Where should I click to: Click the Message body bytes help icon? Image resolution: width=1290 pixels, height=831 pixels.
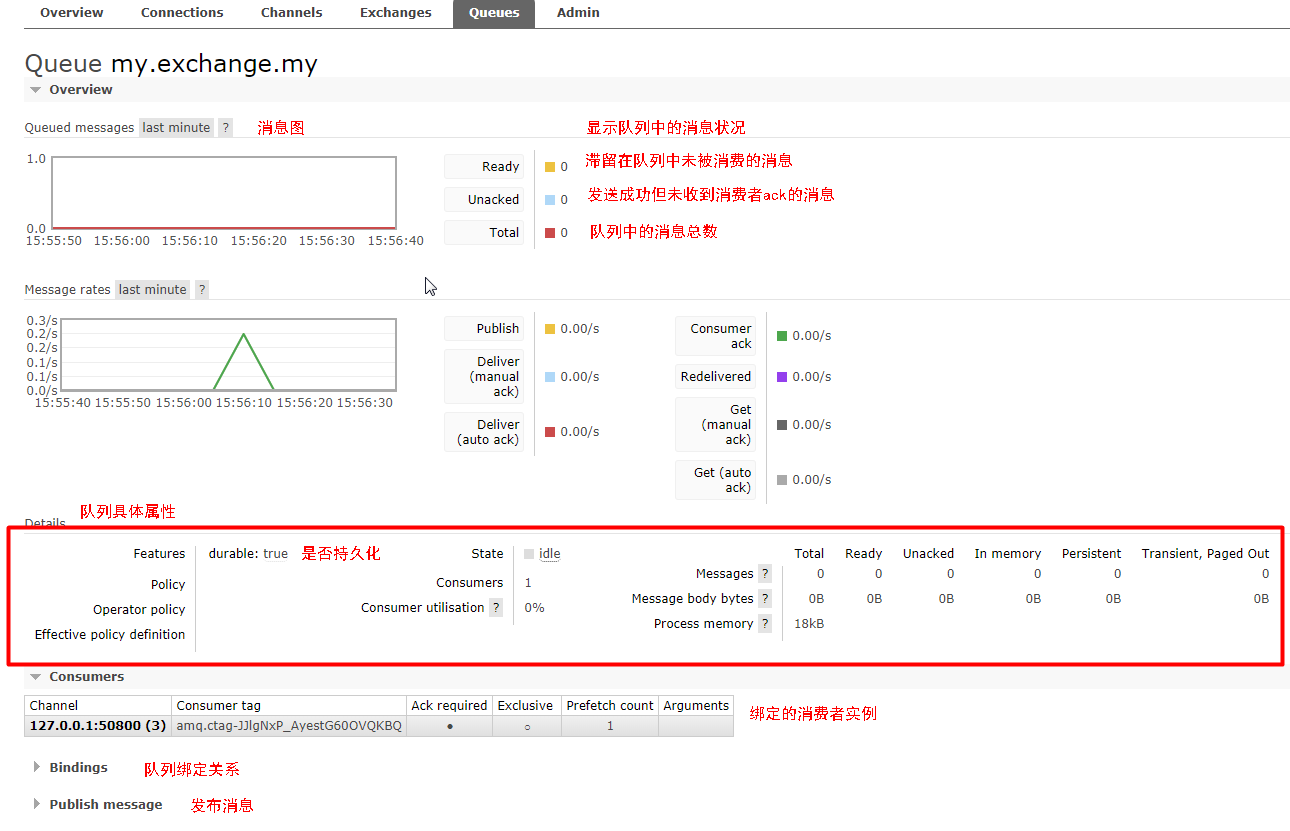click(766, 598)
